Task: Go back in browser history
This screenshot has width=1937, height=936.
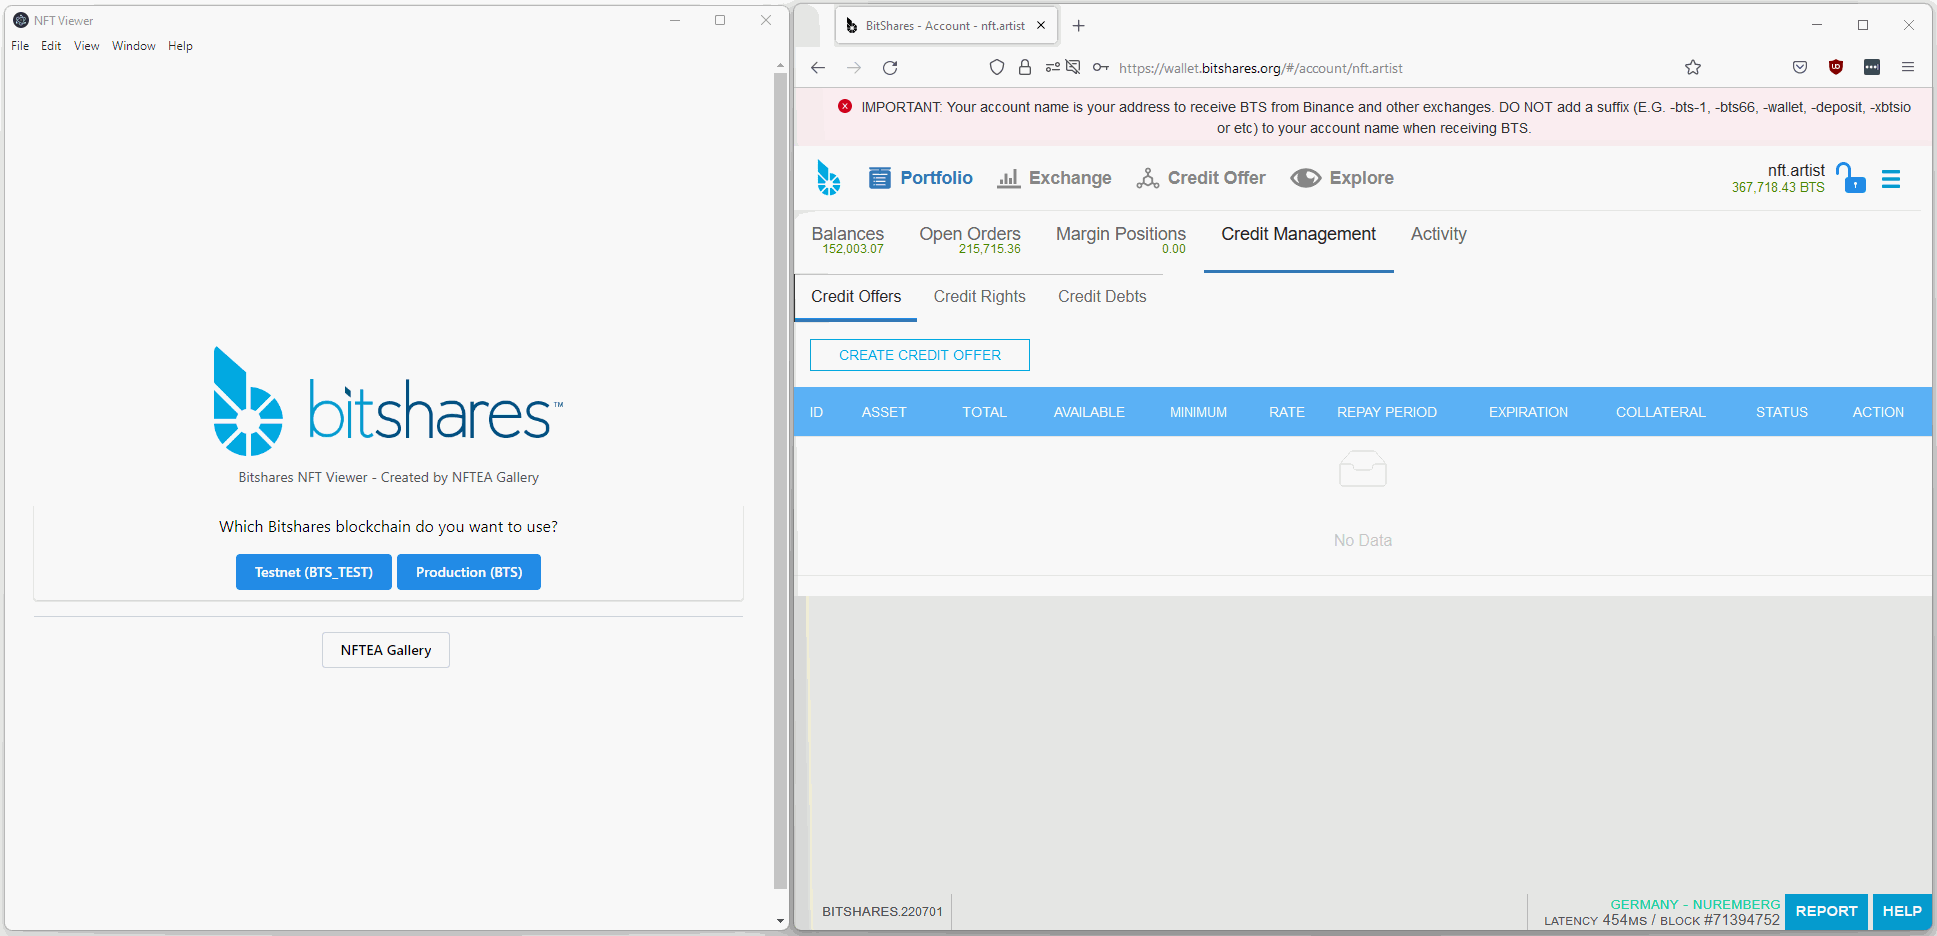Action: tap(818, 68)
